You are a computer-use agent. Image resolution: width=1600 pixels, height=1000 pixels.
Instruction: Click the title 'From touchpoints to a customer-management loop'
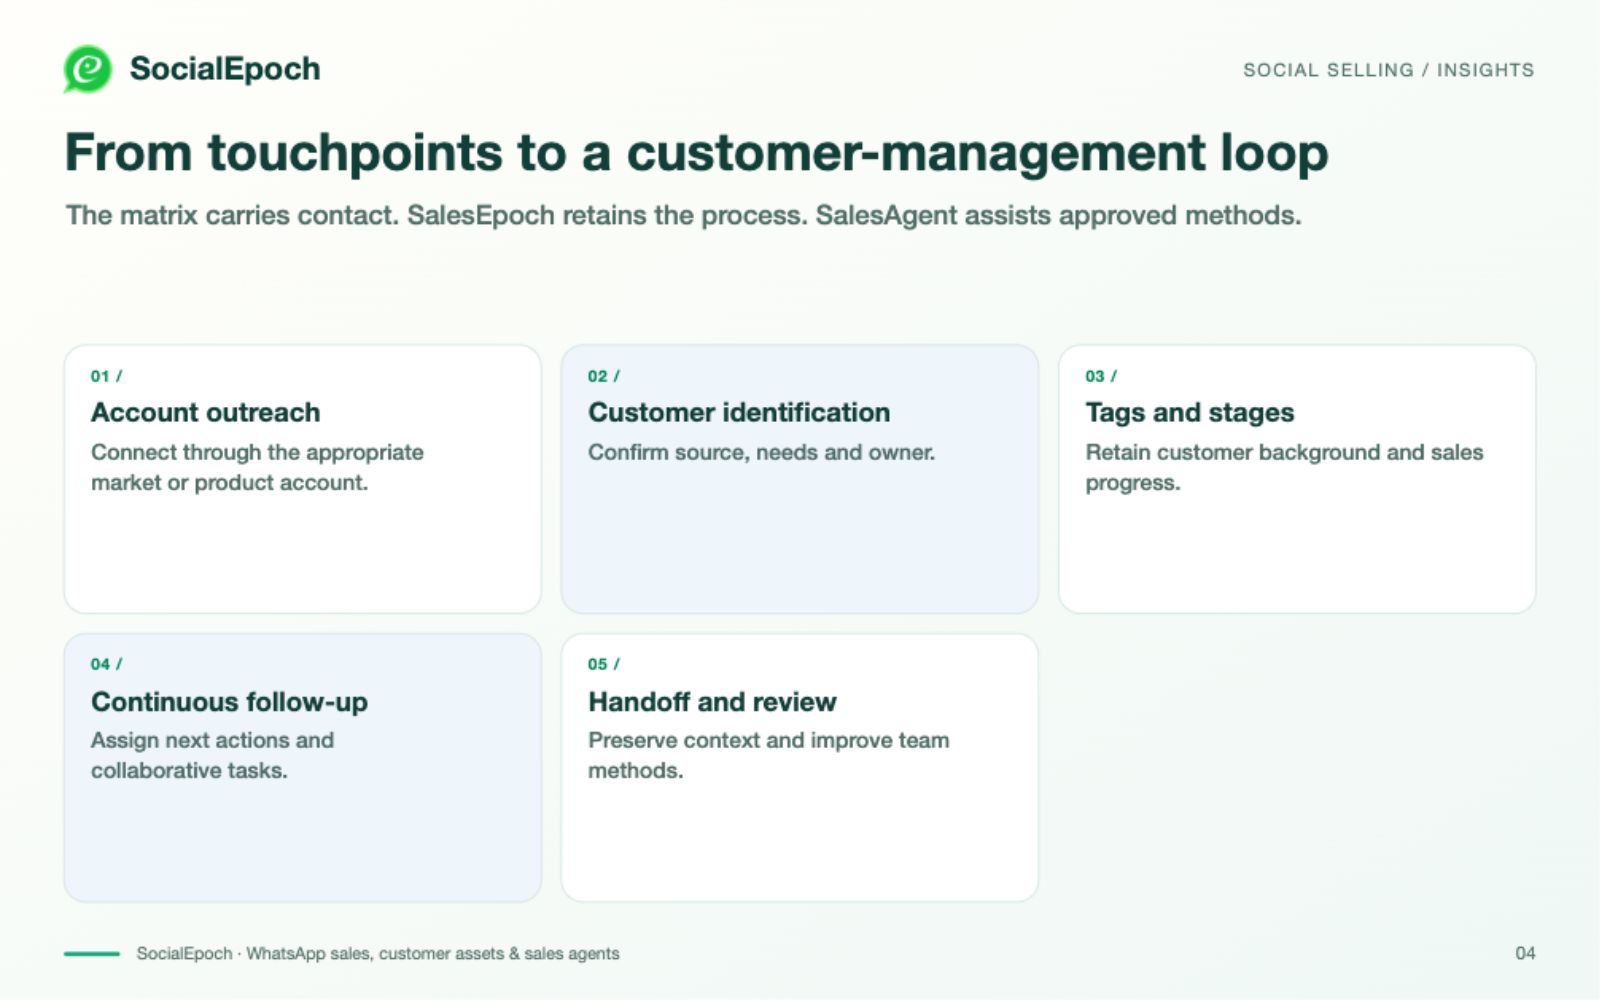tap(696, 153)
